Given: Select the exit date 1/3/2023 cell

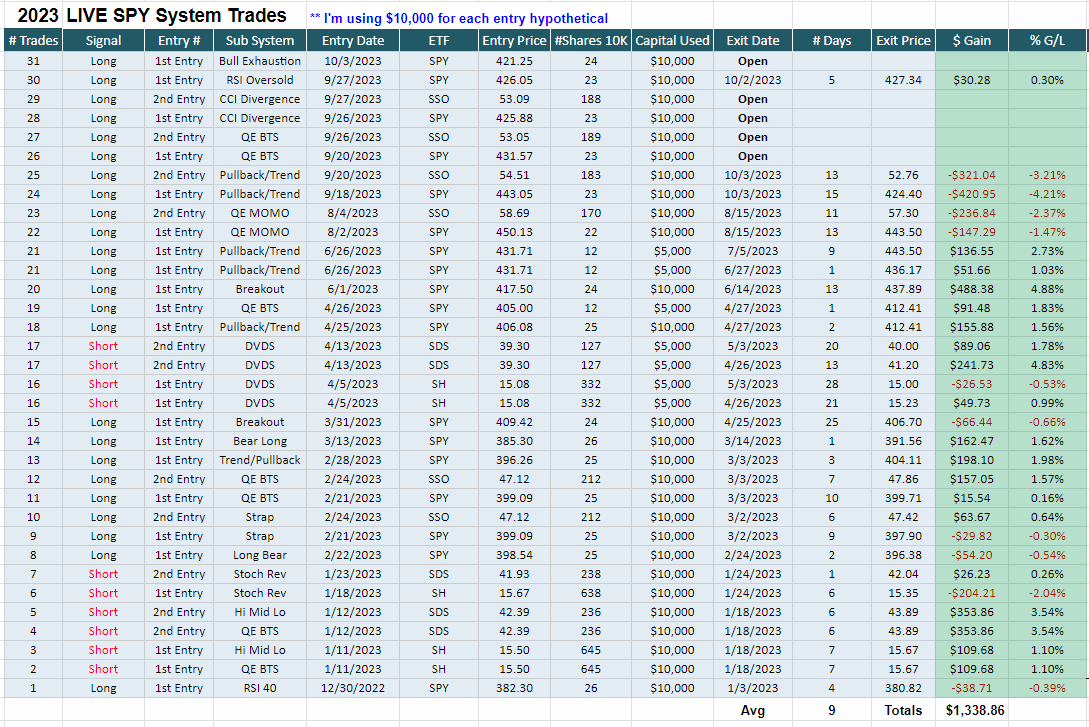Looking at the screenshot, I should pos(753,688).
